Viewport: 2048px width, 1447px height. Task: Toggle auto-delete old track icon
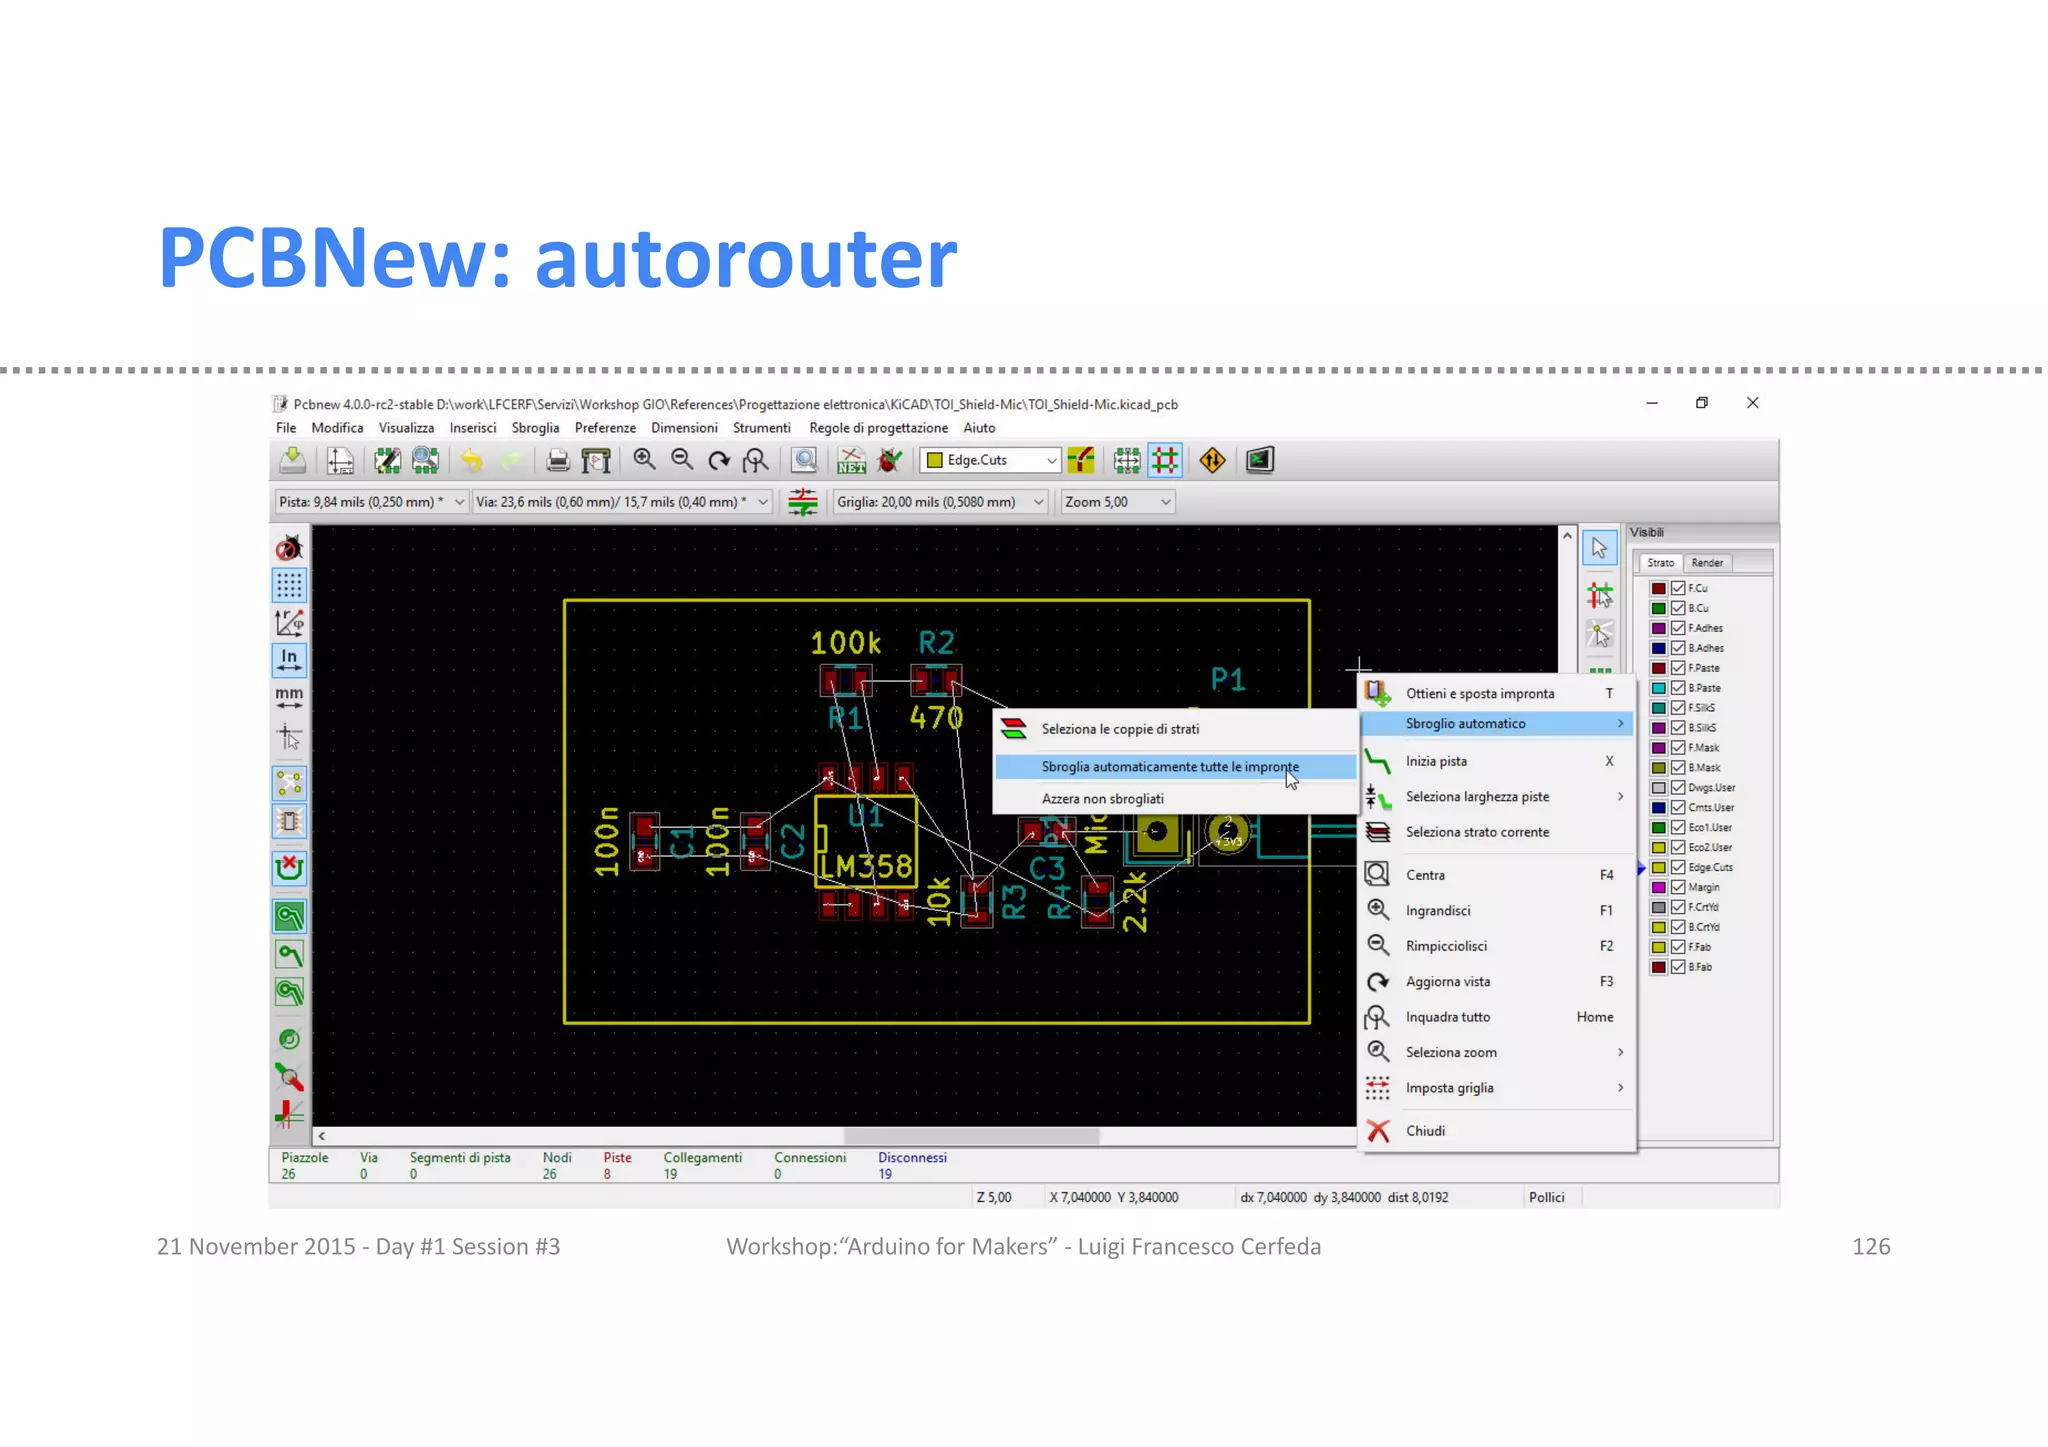click(289, 867)
